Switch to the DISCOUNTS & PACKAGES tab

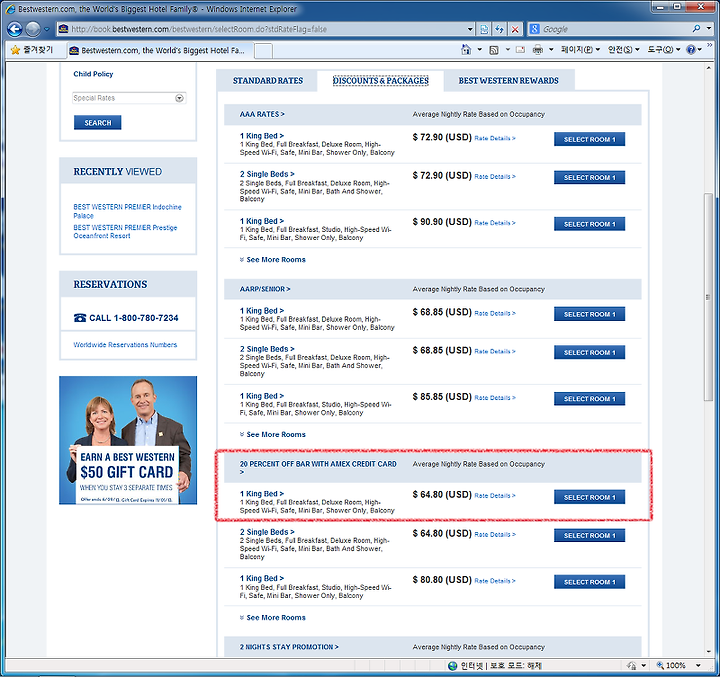click(x=380, y=81)
